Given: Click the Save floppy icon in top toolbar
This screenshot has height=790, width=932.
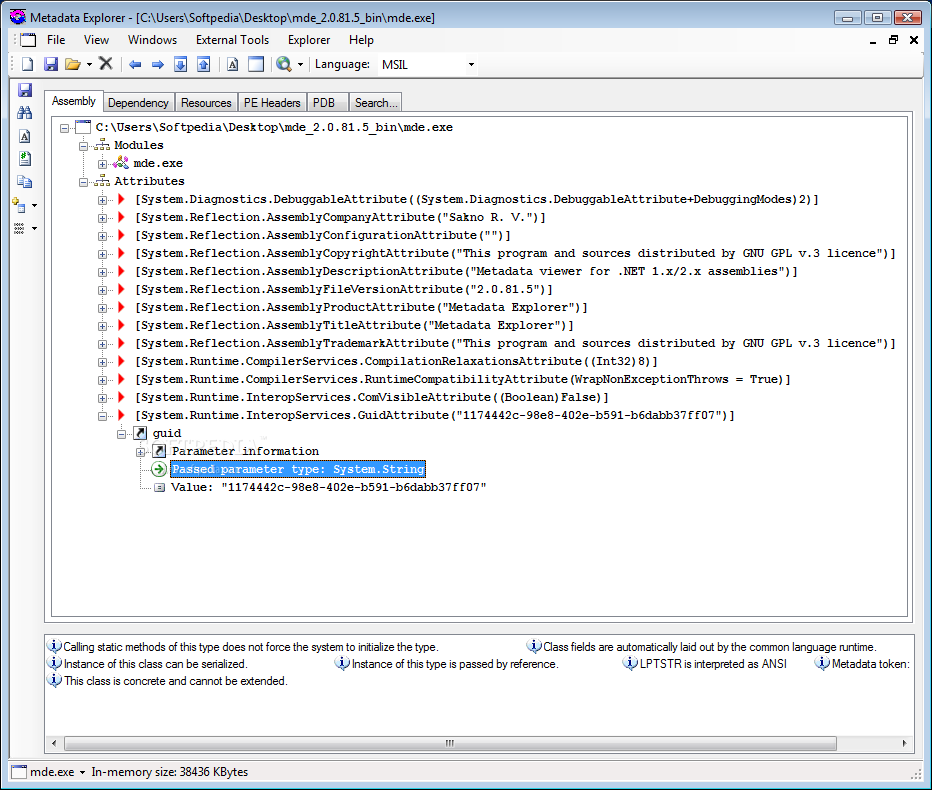Looking at the screenshot, I should 51,64.
